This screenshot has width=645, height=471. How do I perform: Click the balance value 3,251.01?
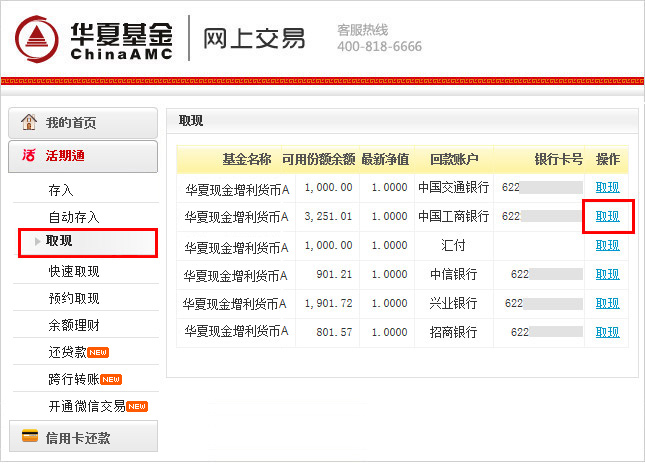pyautogui.click(x=328, y=216)
